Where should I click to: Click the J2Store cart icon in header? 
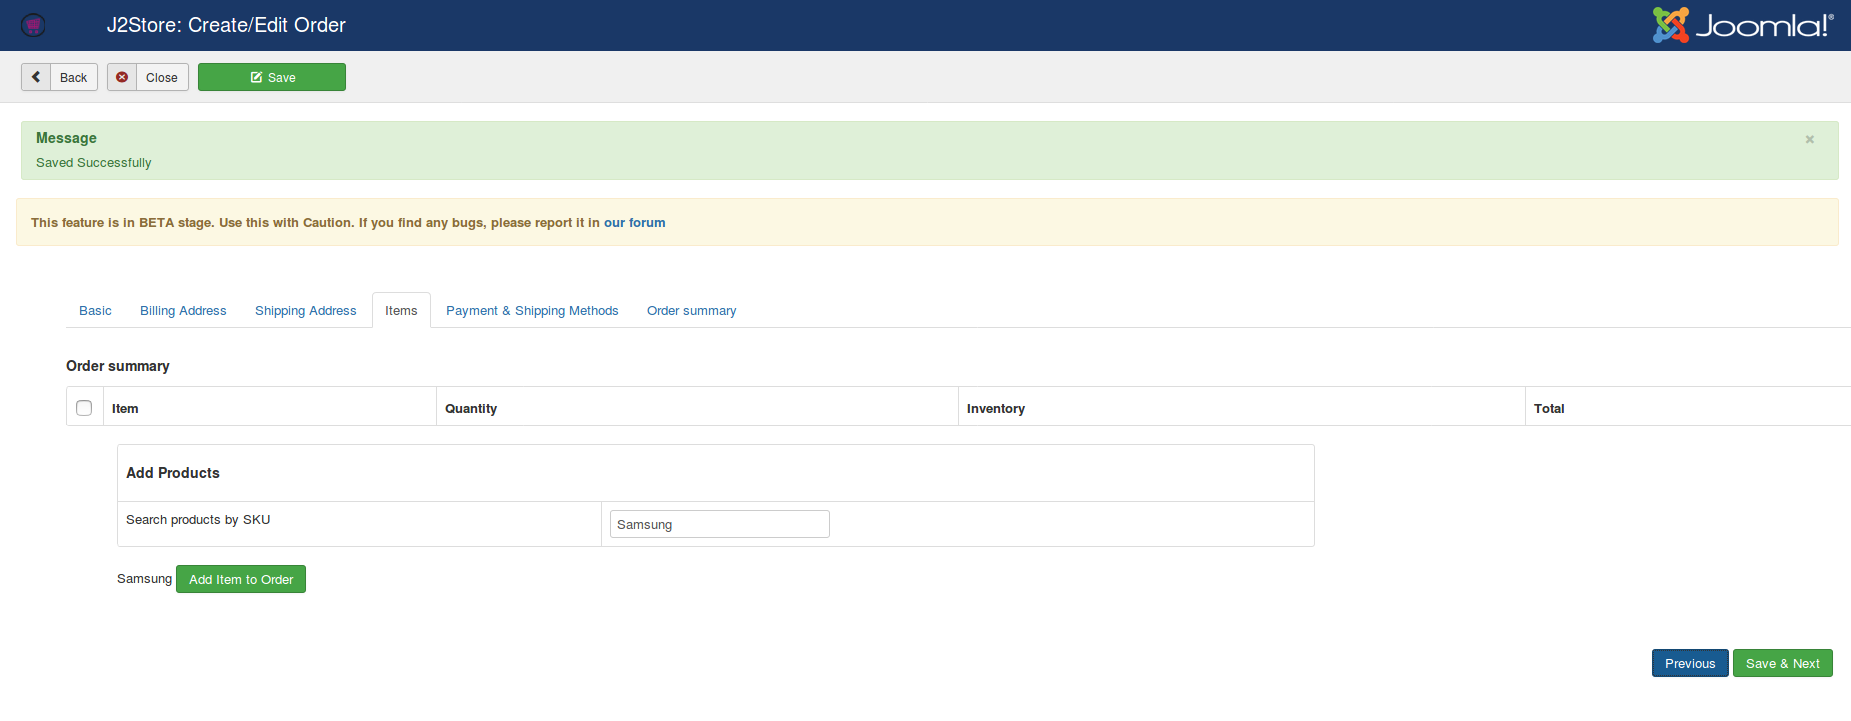pos(33,25)
